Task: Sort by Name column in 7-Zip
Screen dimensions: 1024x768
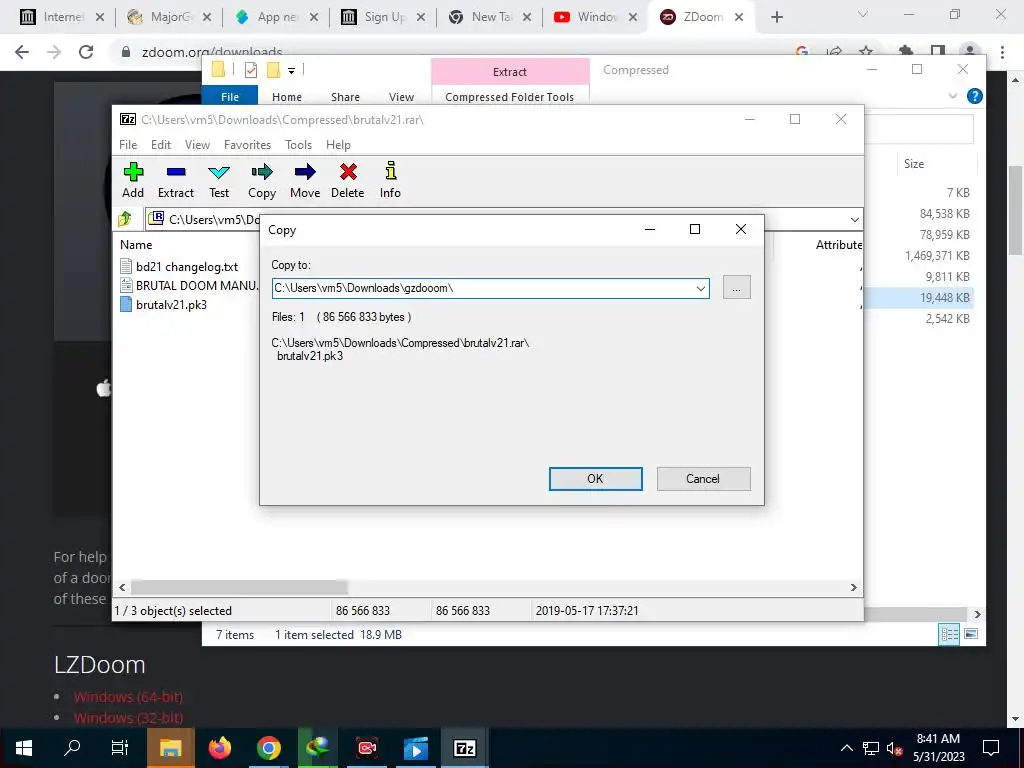Action: 136,245
